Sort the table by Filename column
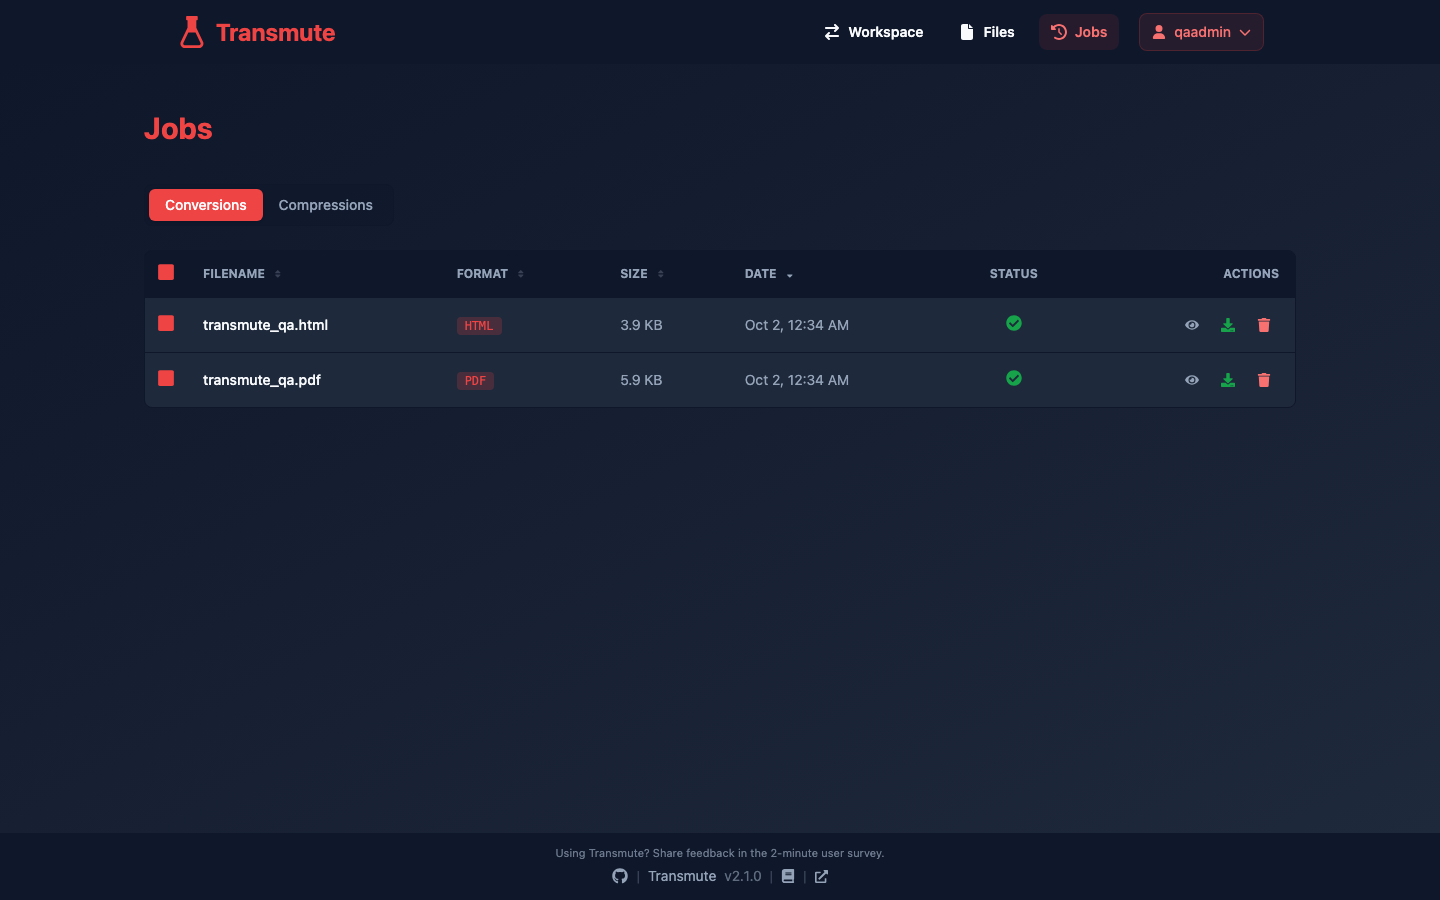This screenshot has height=900, width=1440. click(x=242, y=274)
